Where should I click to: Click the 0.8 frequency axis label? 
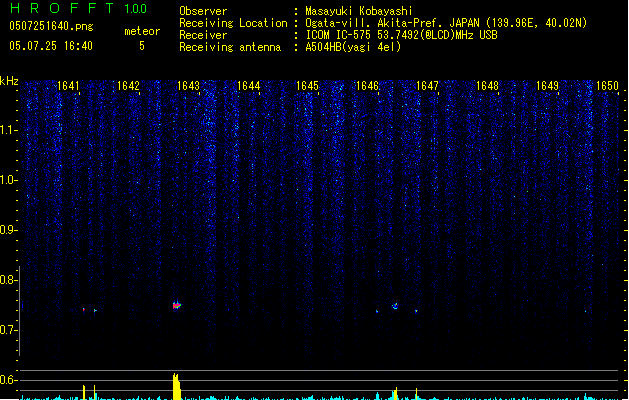tap(8, 280)
